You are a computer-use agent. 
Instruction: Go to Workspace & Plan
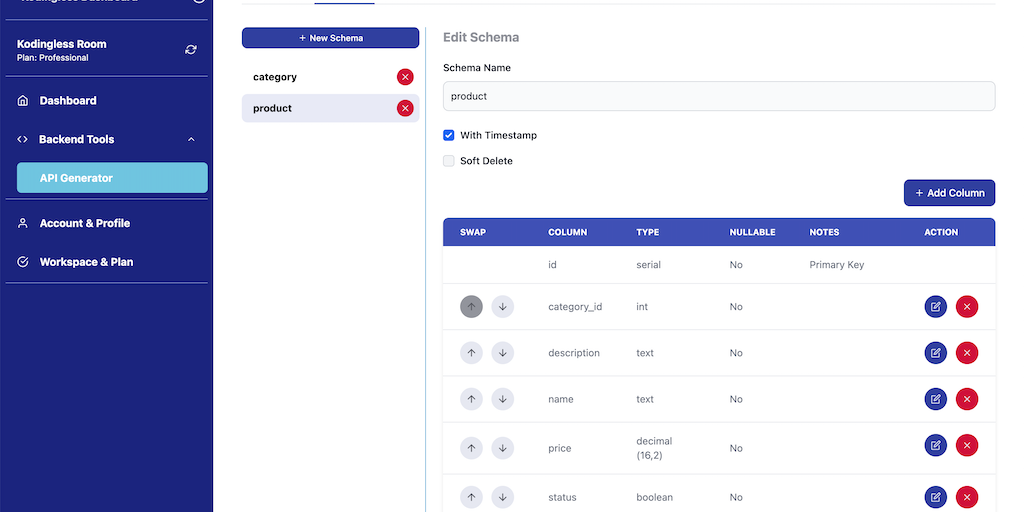click(x=86, y=262)
